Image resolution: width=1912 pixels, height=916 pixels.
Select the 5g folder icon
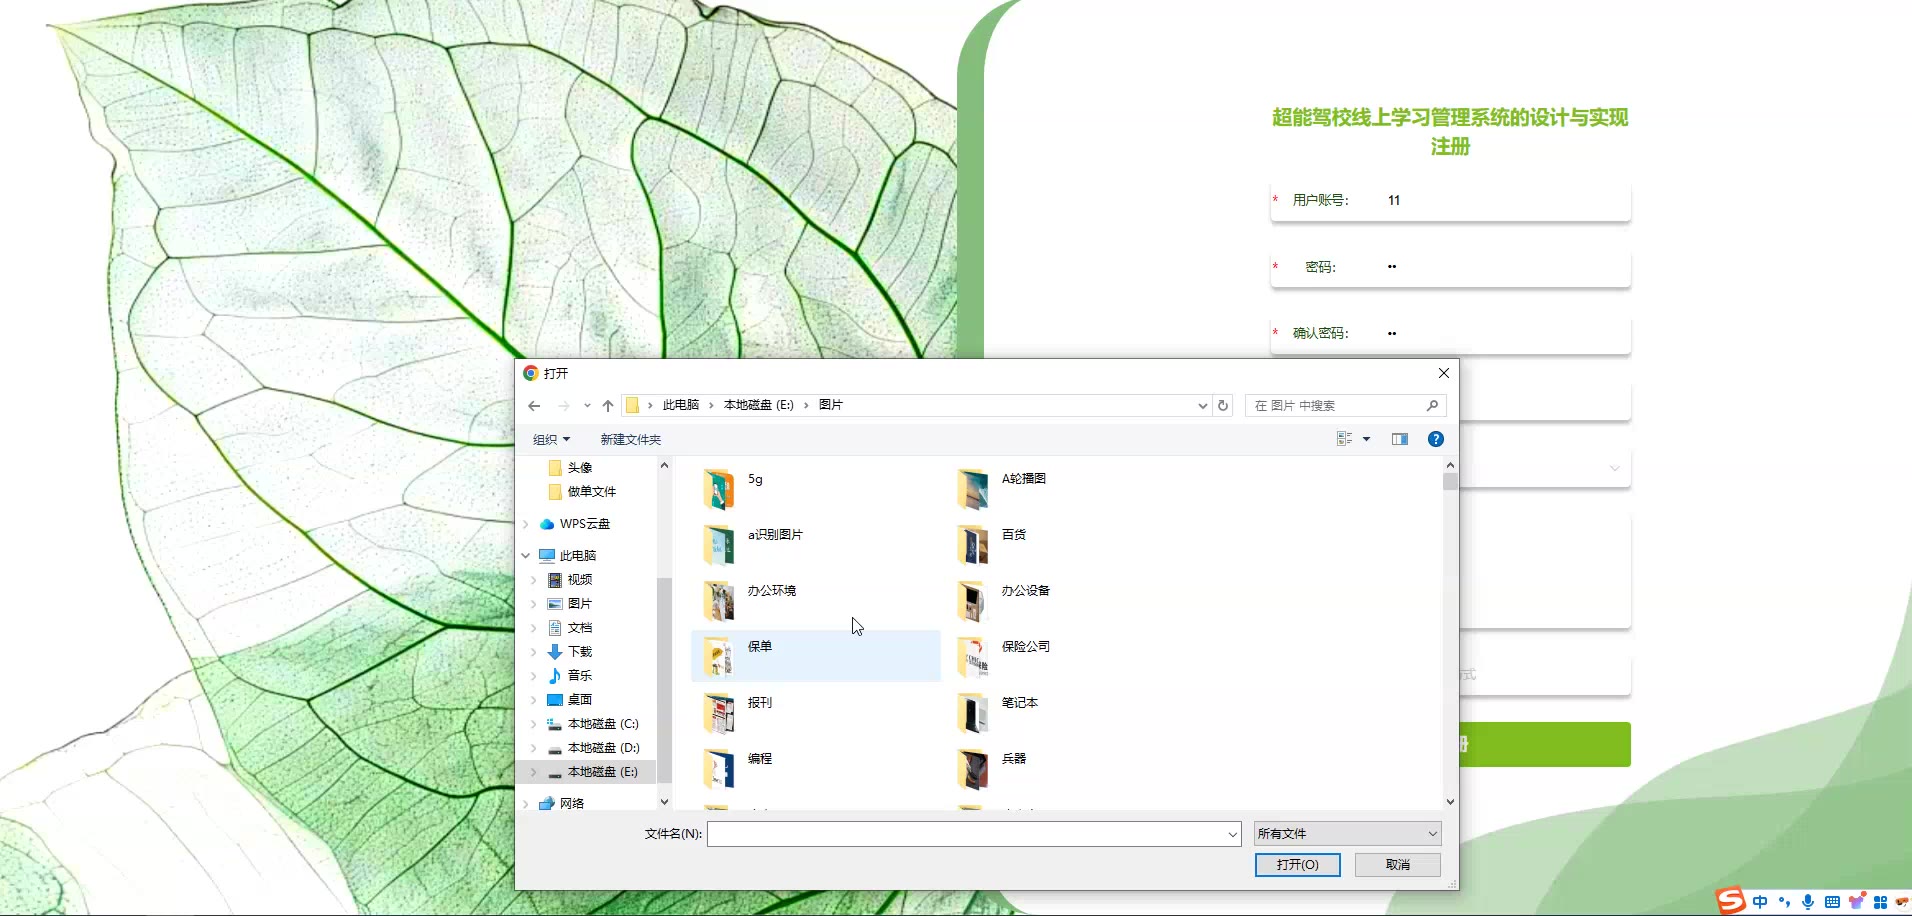coord(719,489)
